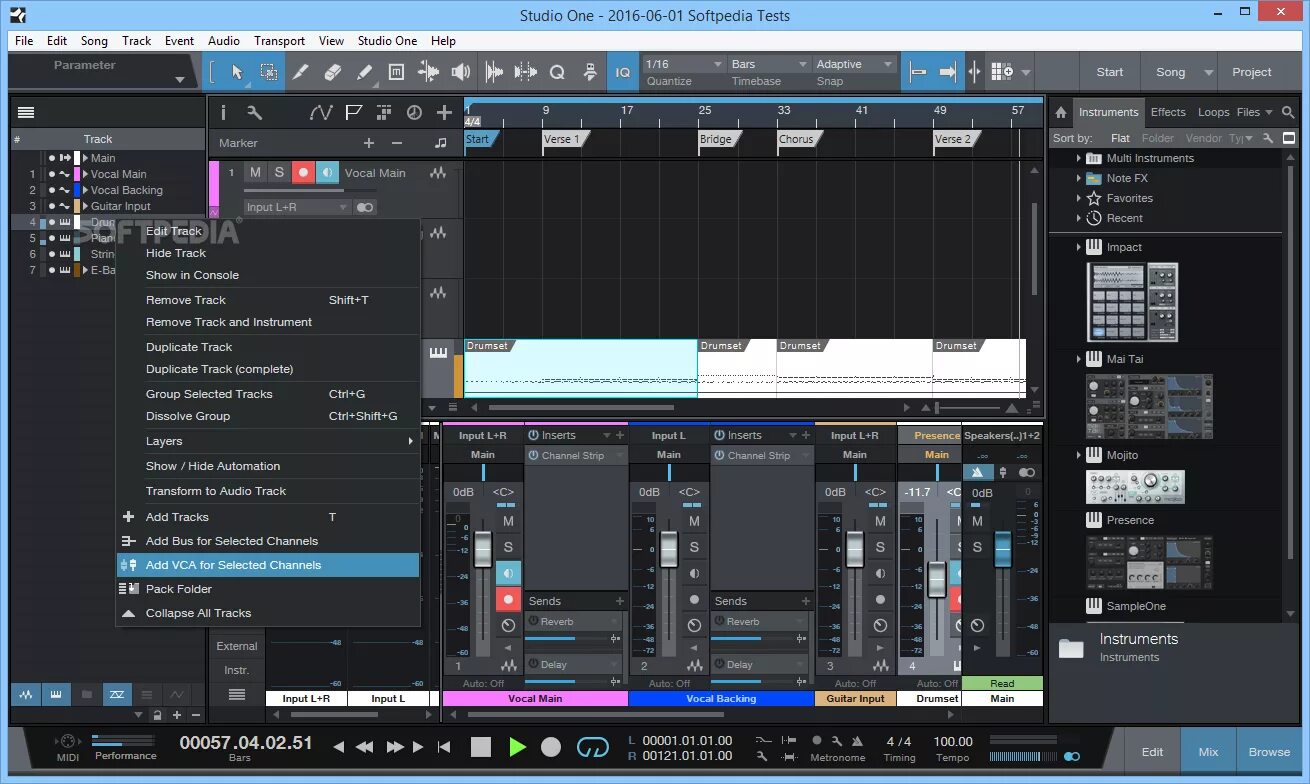1310x784 pixels.
Task: Expand Note FX folder
Action: pos(1079,178)
